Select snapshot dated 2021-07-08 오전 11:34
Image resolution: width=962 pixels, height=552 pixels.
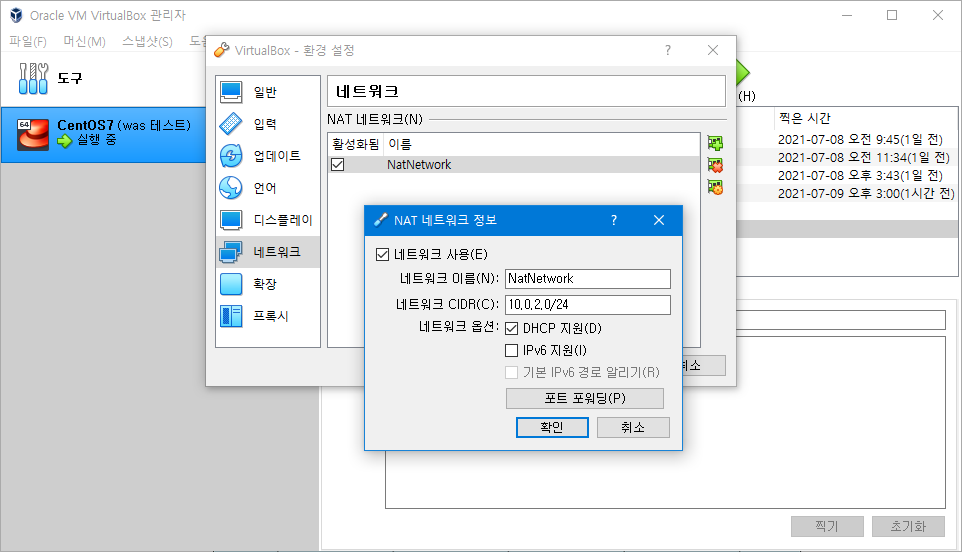coord(863,158)
